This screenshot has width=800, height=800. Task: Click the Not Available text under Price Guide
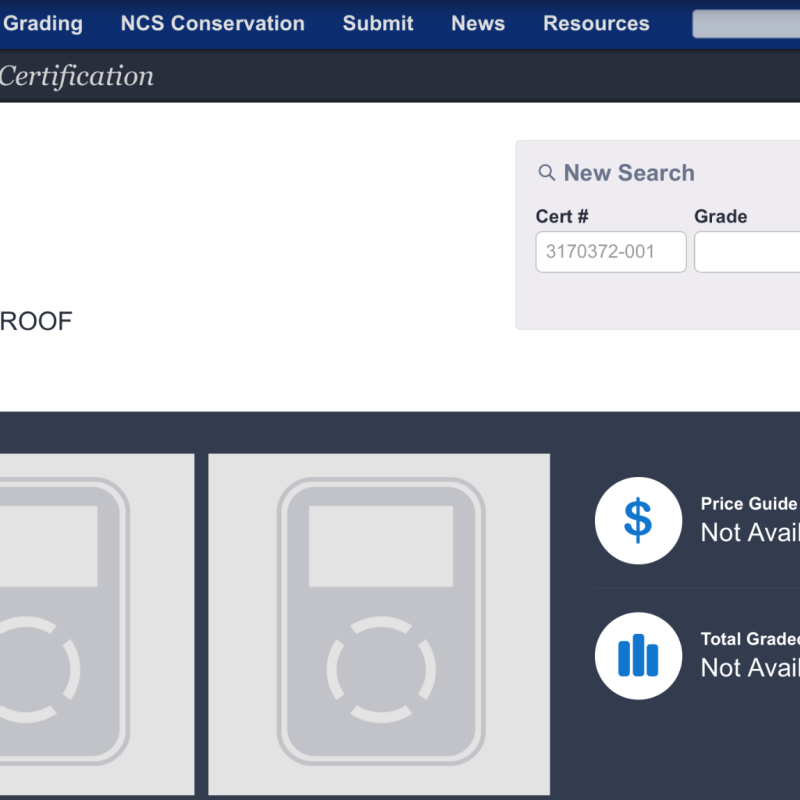coord(750,532)
